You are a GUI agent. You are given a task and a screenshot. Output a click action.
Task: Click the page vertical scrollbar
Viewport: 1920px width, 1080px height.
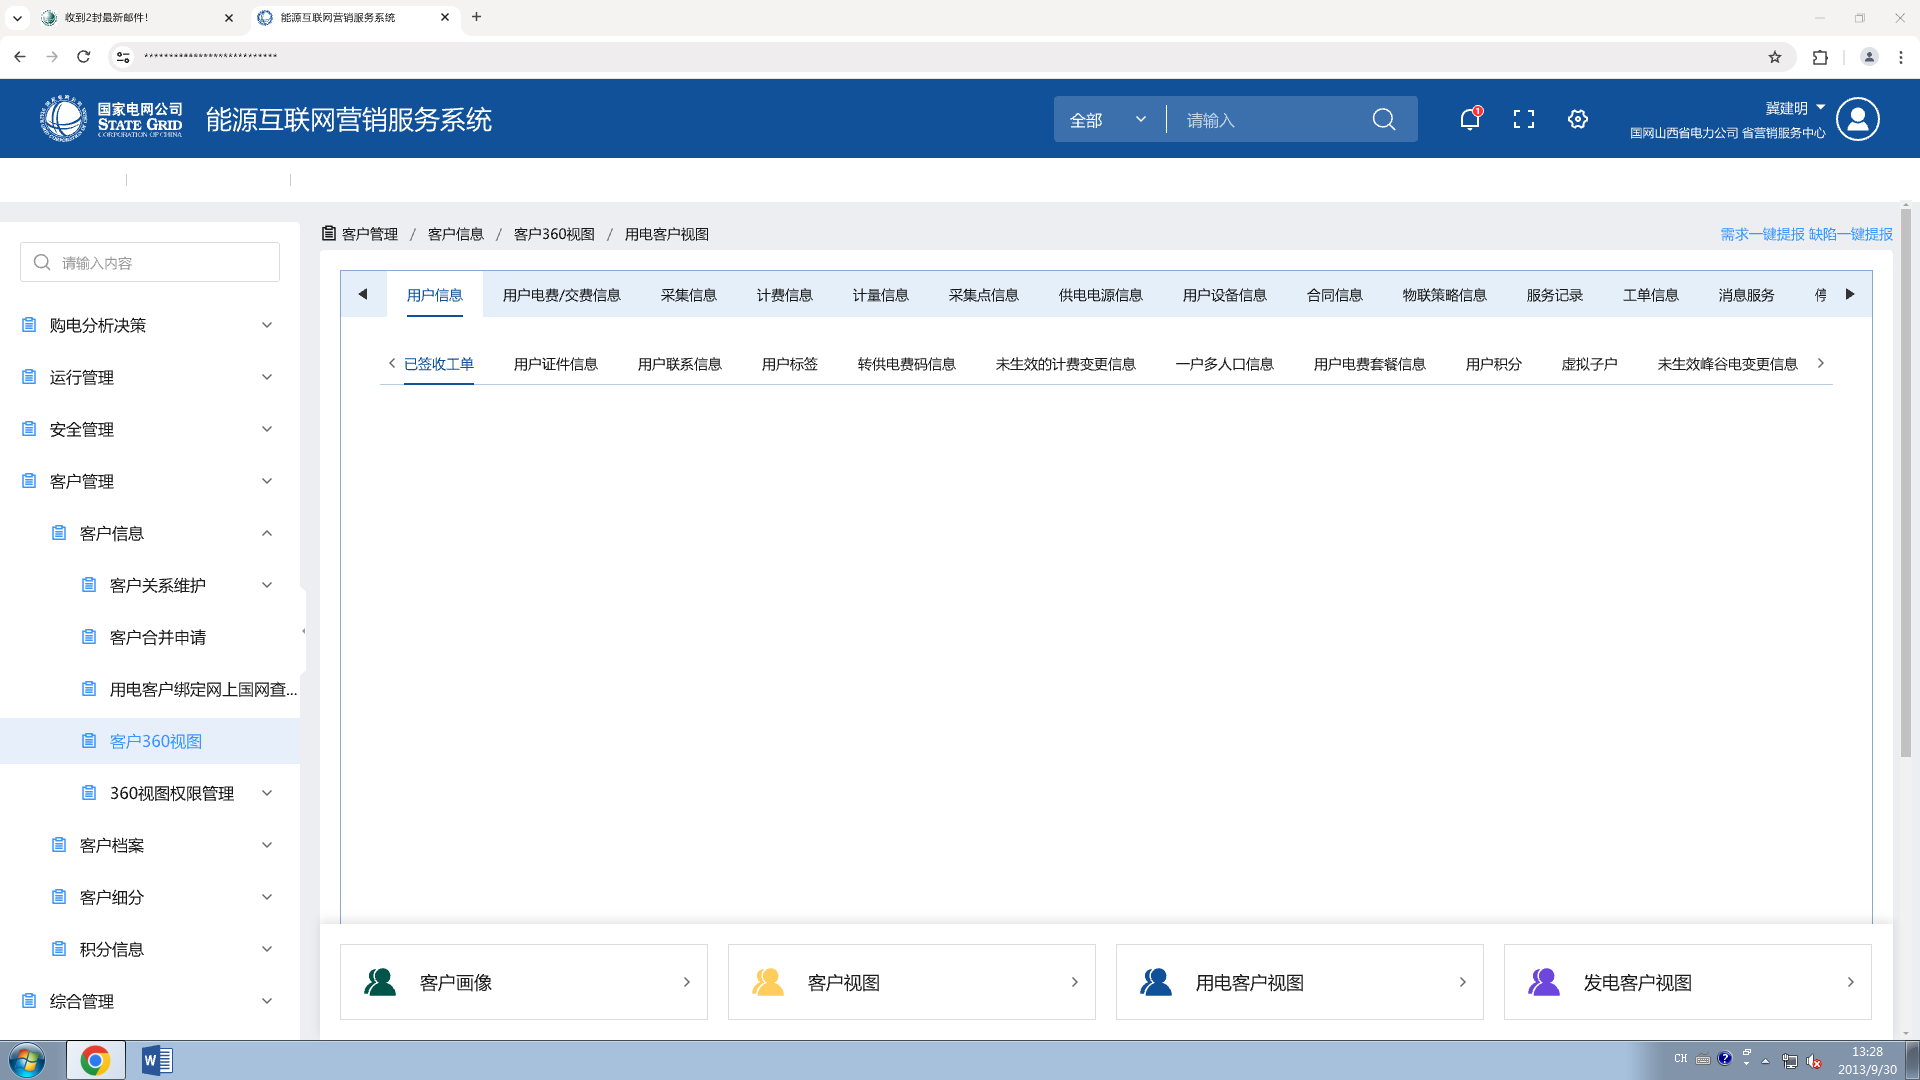click(1905, 480)
